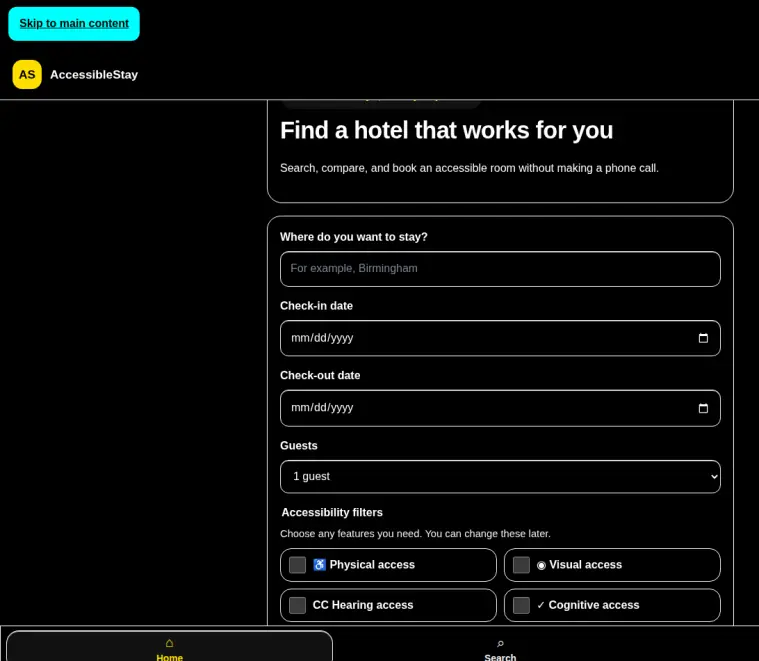Click the AS logo badge
The image size is (759, 661).
pyautogui.click(x=27, y=75)
